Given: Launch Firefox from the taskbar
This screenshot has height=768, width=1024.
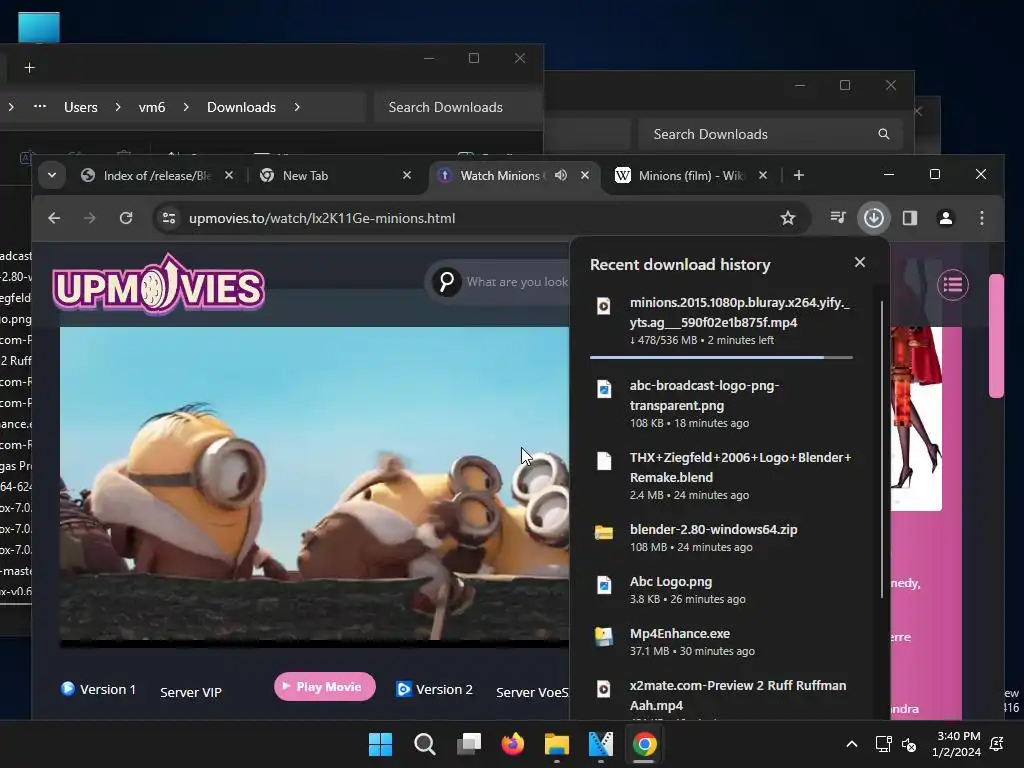Looking at the screenshot, I should [x=513, y=744].
